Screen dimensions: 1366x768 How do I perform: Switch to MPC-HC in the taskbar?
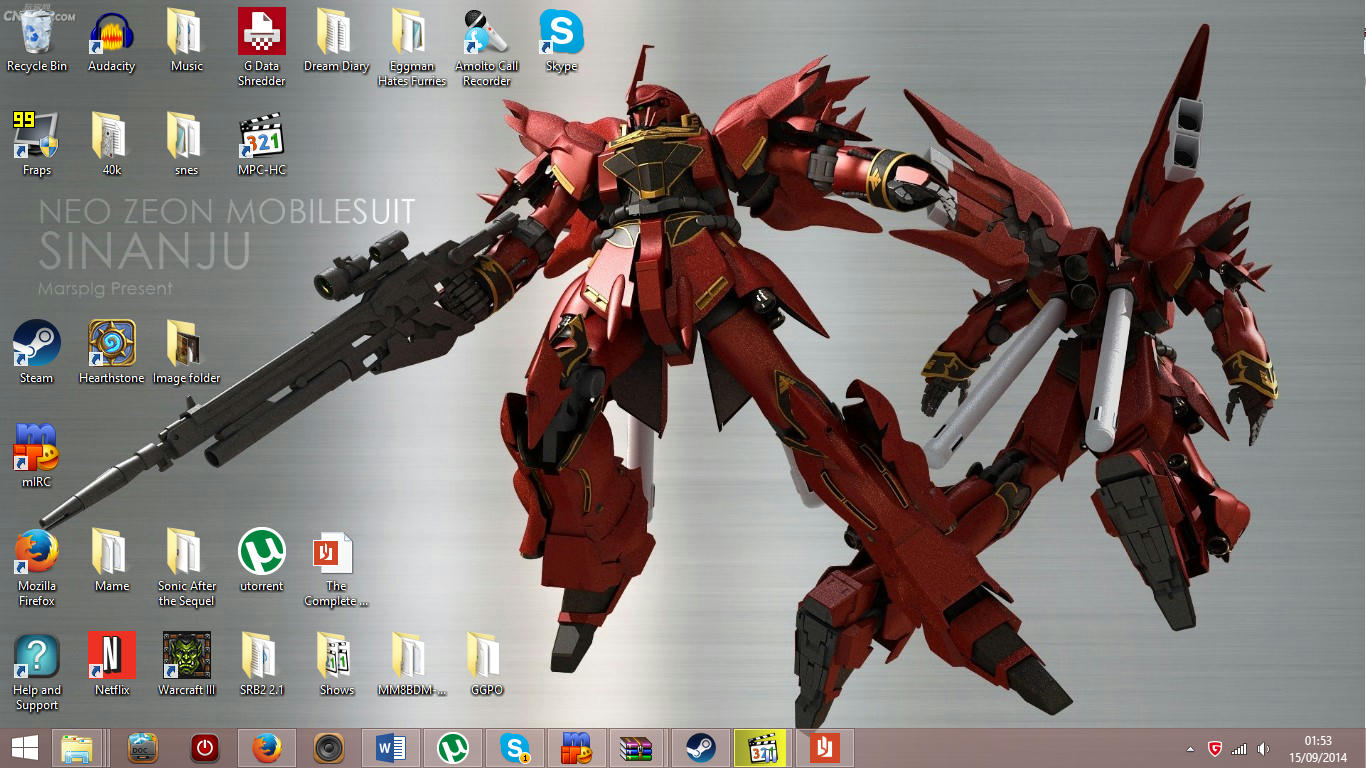coord(762,748)
